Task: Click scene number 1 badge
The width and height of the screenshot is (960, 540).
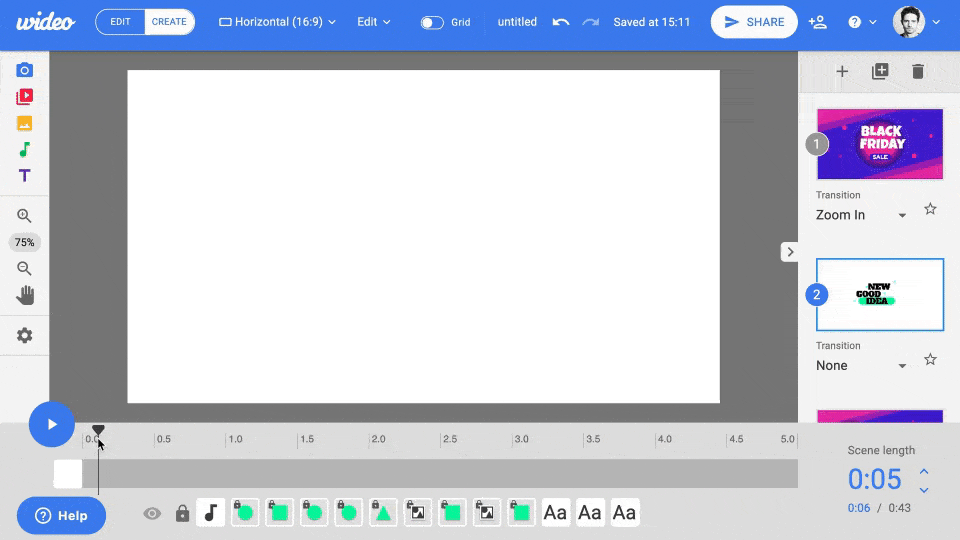Action: [x=816, y=144]
